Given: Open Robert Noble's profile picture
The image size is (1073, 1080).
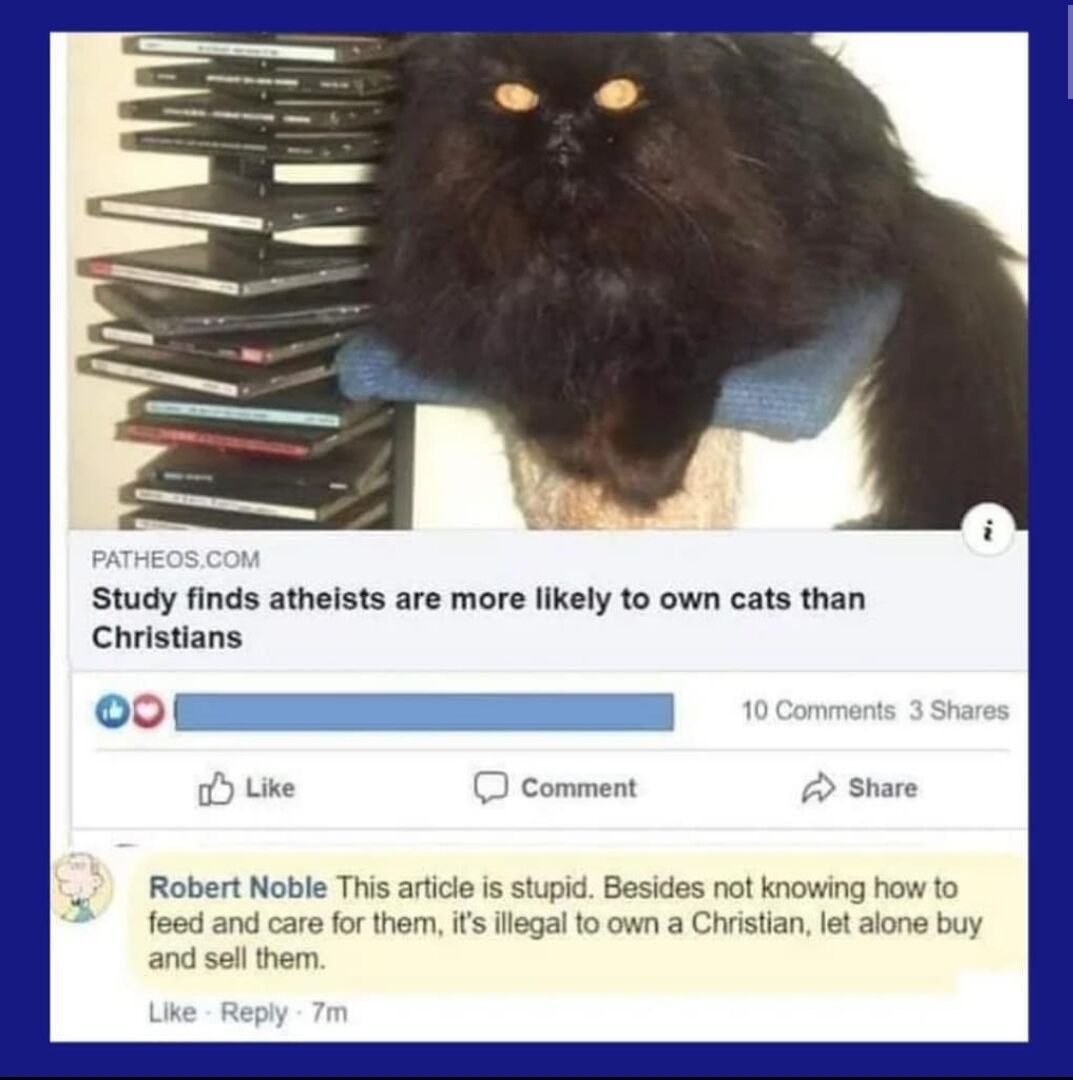Looking at the screenshot, I should [x=83, y=887].
